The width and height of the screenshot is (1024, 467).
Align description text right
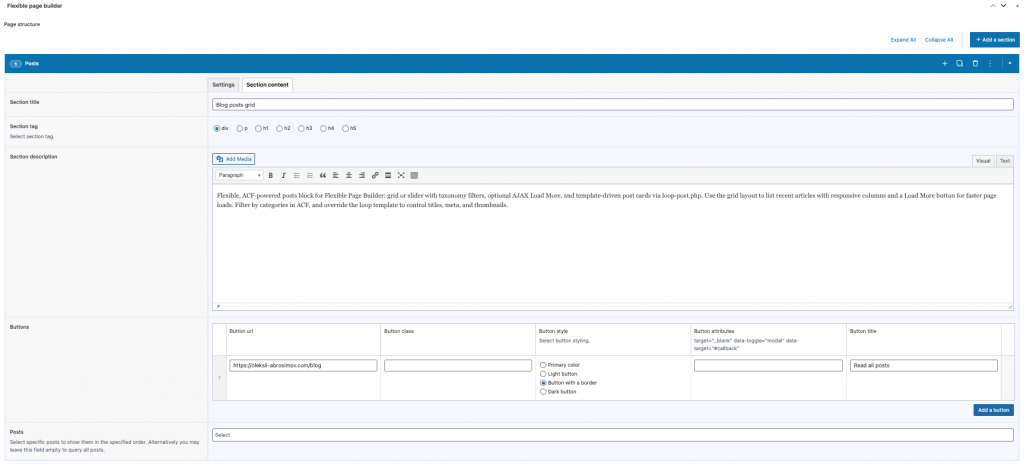362,176
